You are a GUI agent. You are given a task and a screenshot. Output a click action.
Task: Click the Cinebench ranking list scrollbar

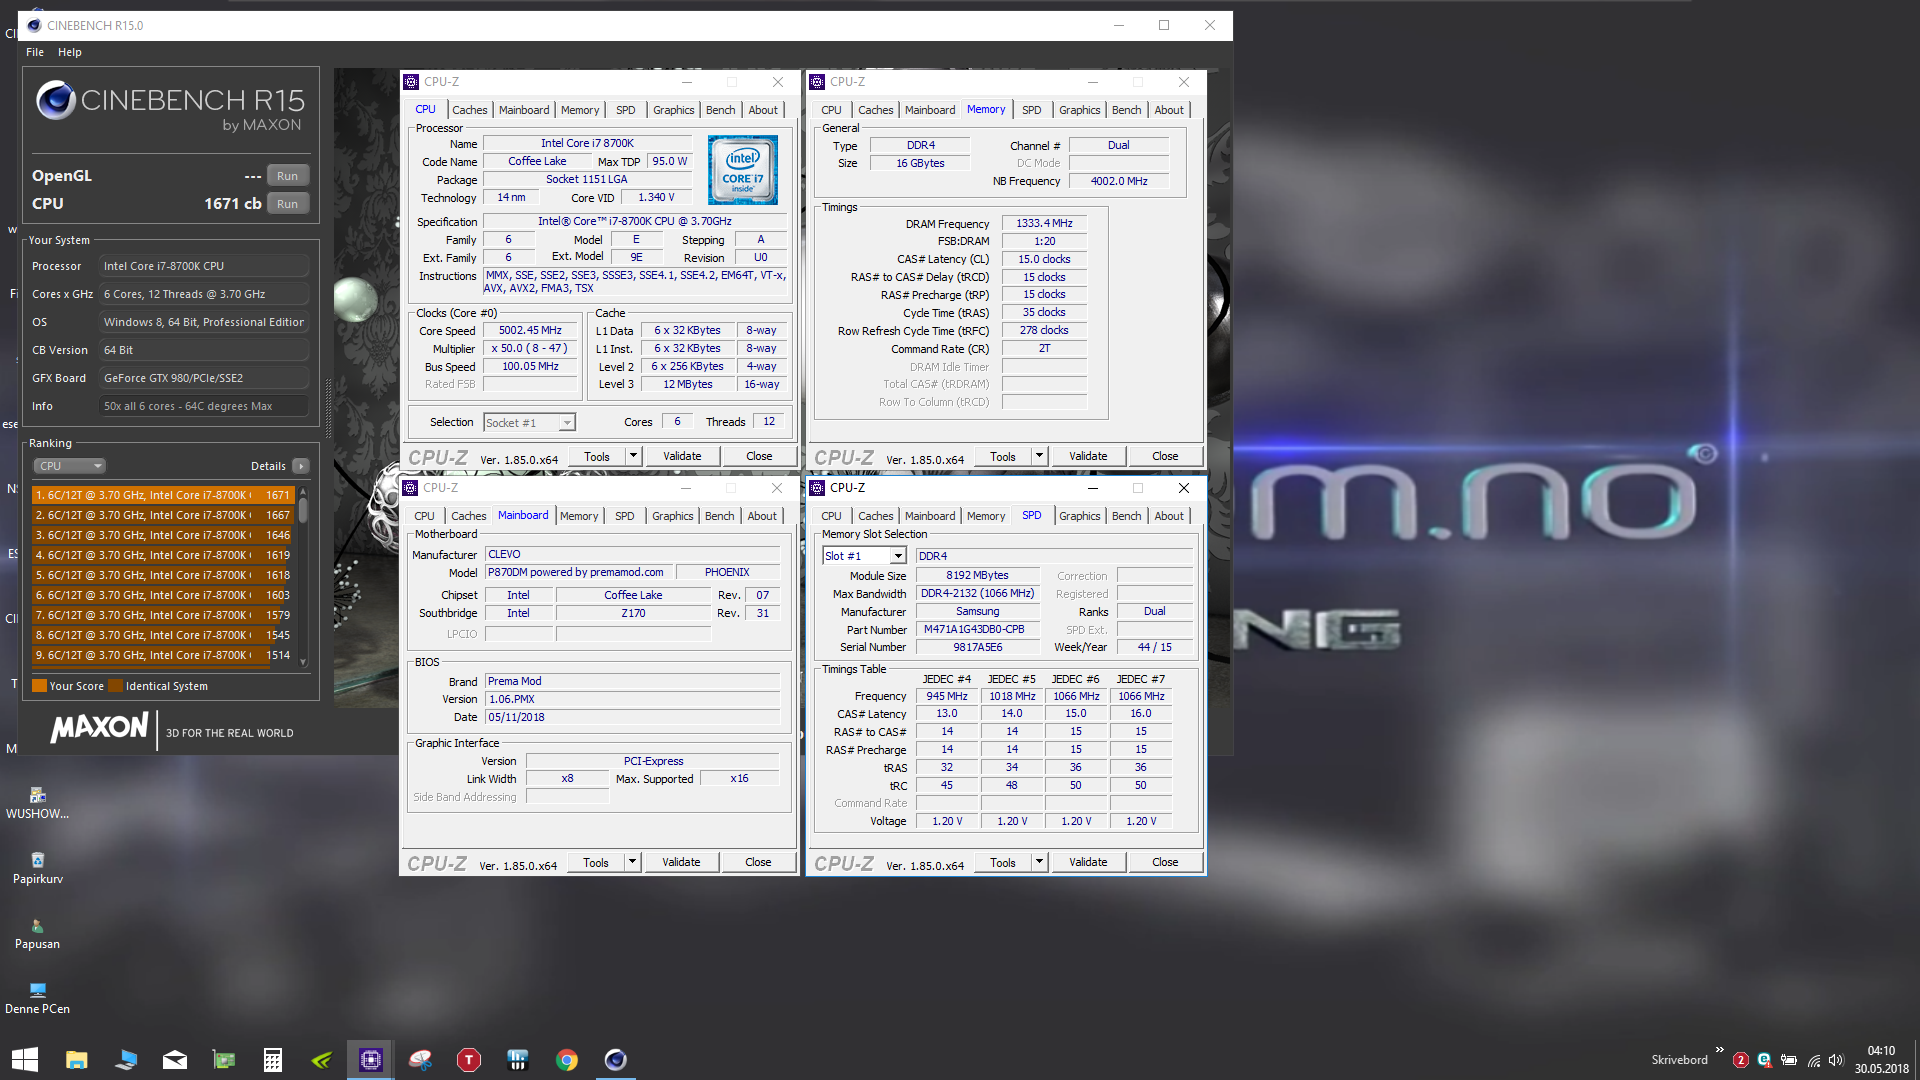point(303,578)
